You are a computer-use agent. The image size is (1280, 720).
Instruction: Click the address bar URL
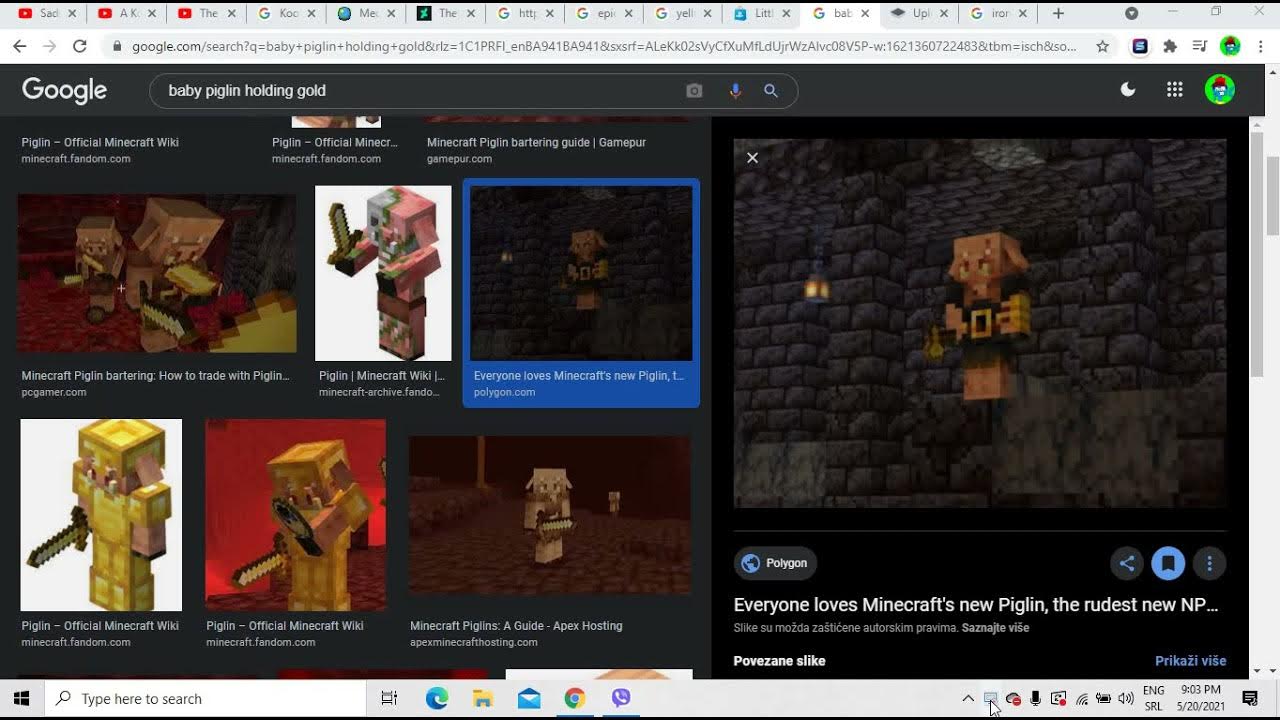(604, 46)
